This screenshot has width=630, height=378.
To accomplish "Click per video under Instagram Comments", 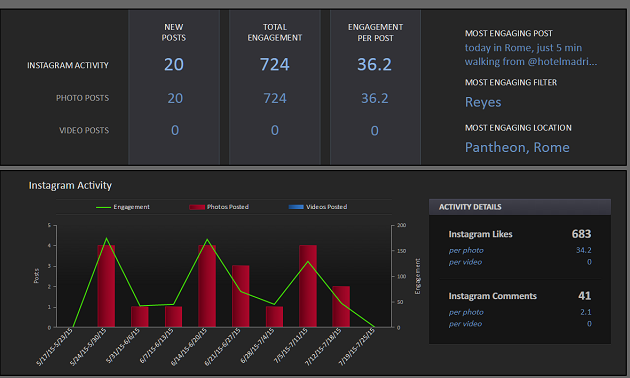I will 465,324.
